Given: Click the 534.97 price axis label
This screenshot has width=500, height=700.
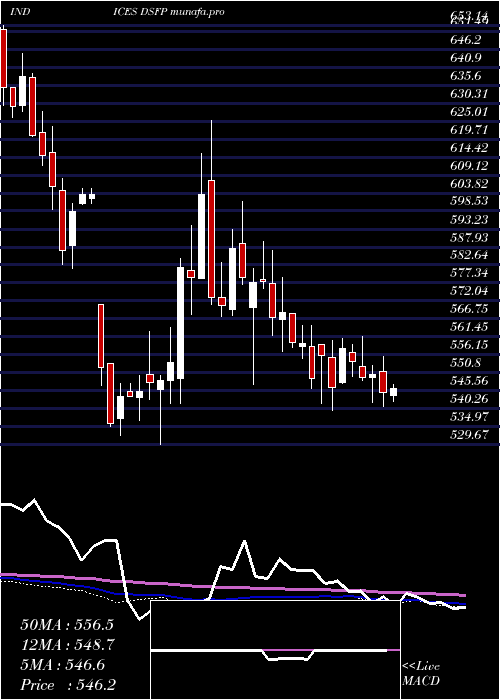Looking at the screenshot, I should (x=469, y=417).
